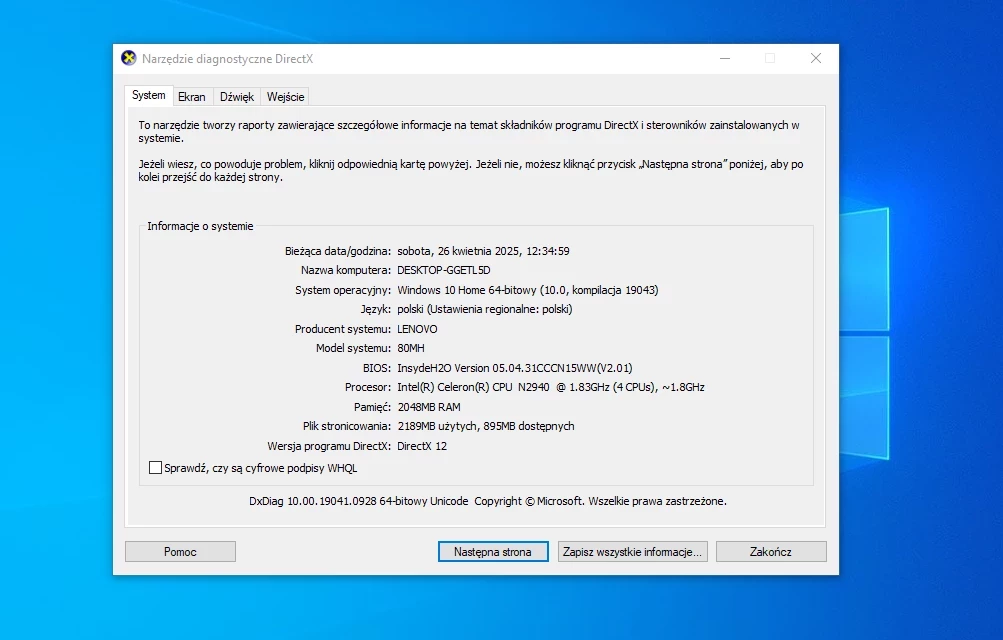Click the Model systemu label
Image resolution: width=1003 pixels, height=640 pixels.
tap(353, 348)
